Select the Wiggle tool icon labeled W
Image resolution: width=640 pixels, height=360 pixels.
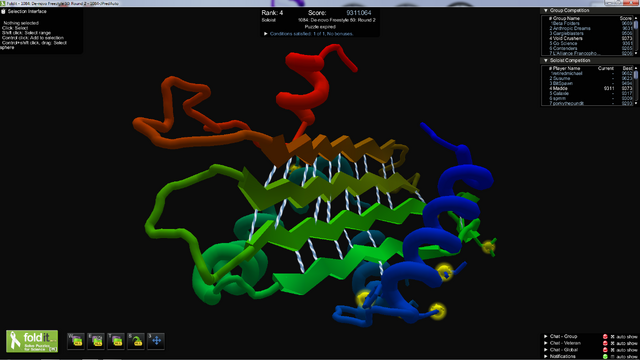(76, 341)
